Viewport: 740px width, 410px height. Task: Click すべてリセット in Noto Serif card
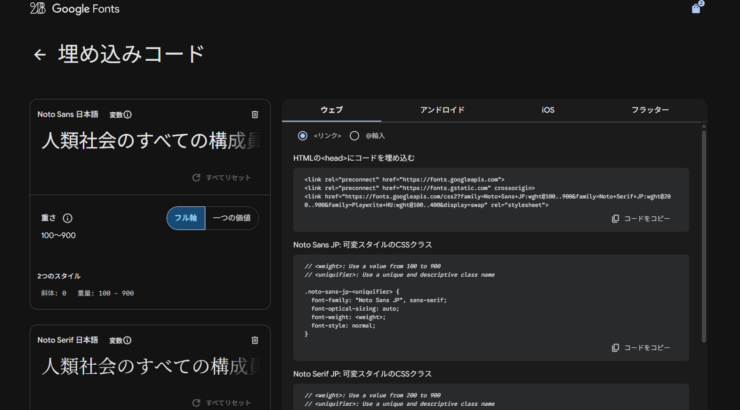tap(228, 403)
